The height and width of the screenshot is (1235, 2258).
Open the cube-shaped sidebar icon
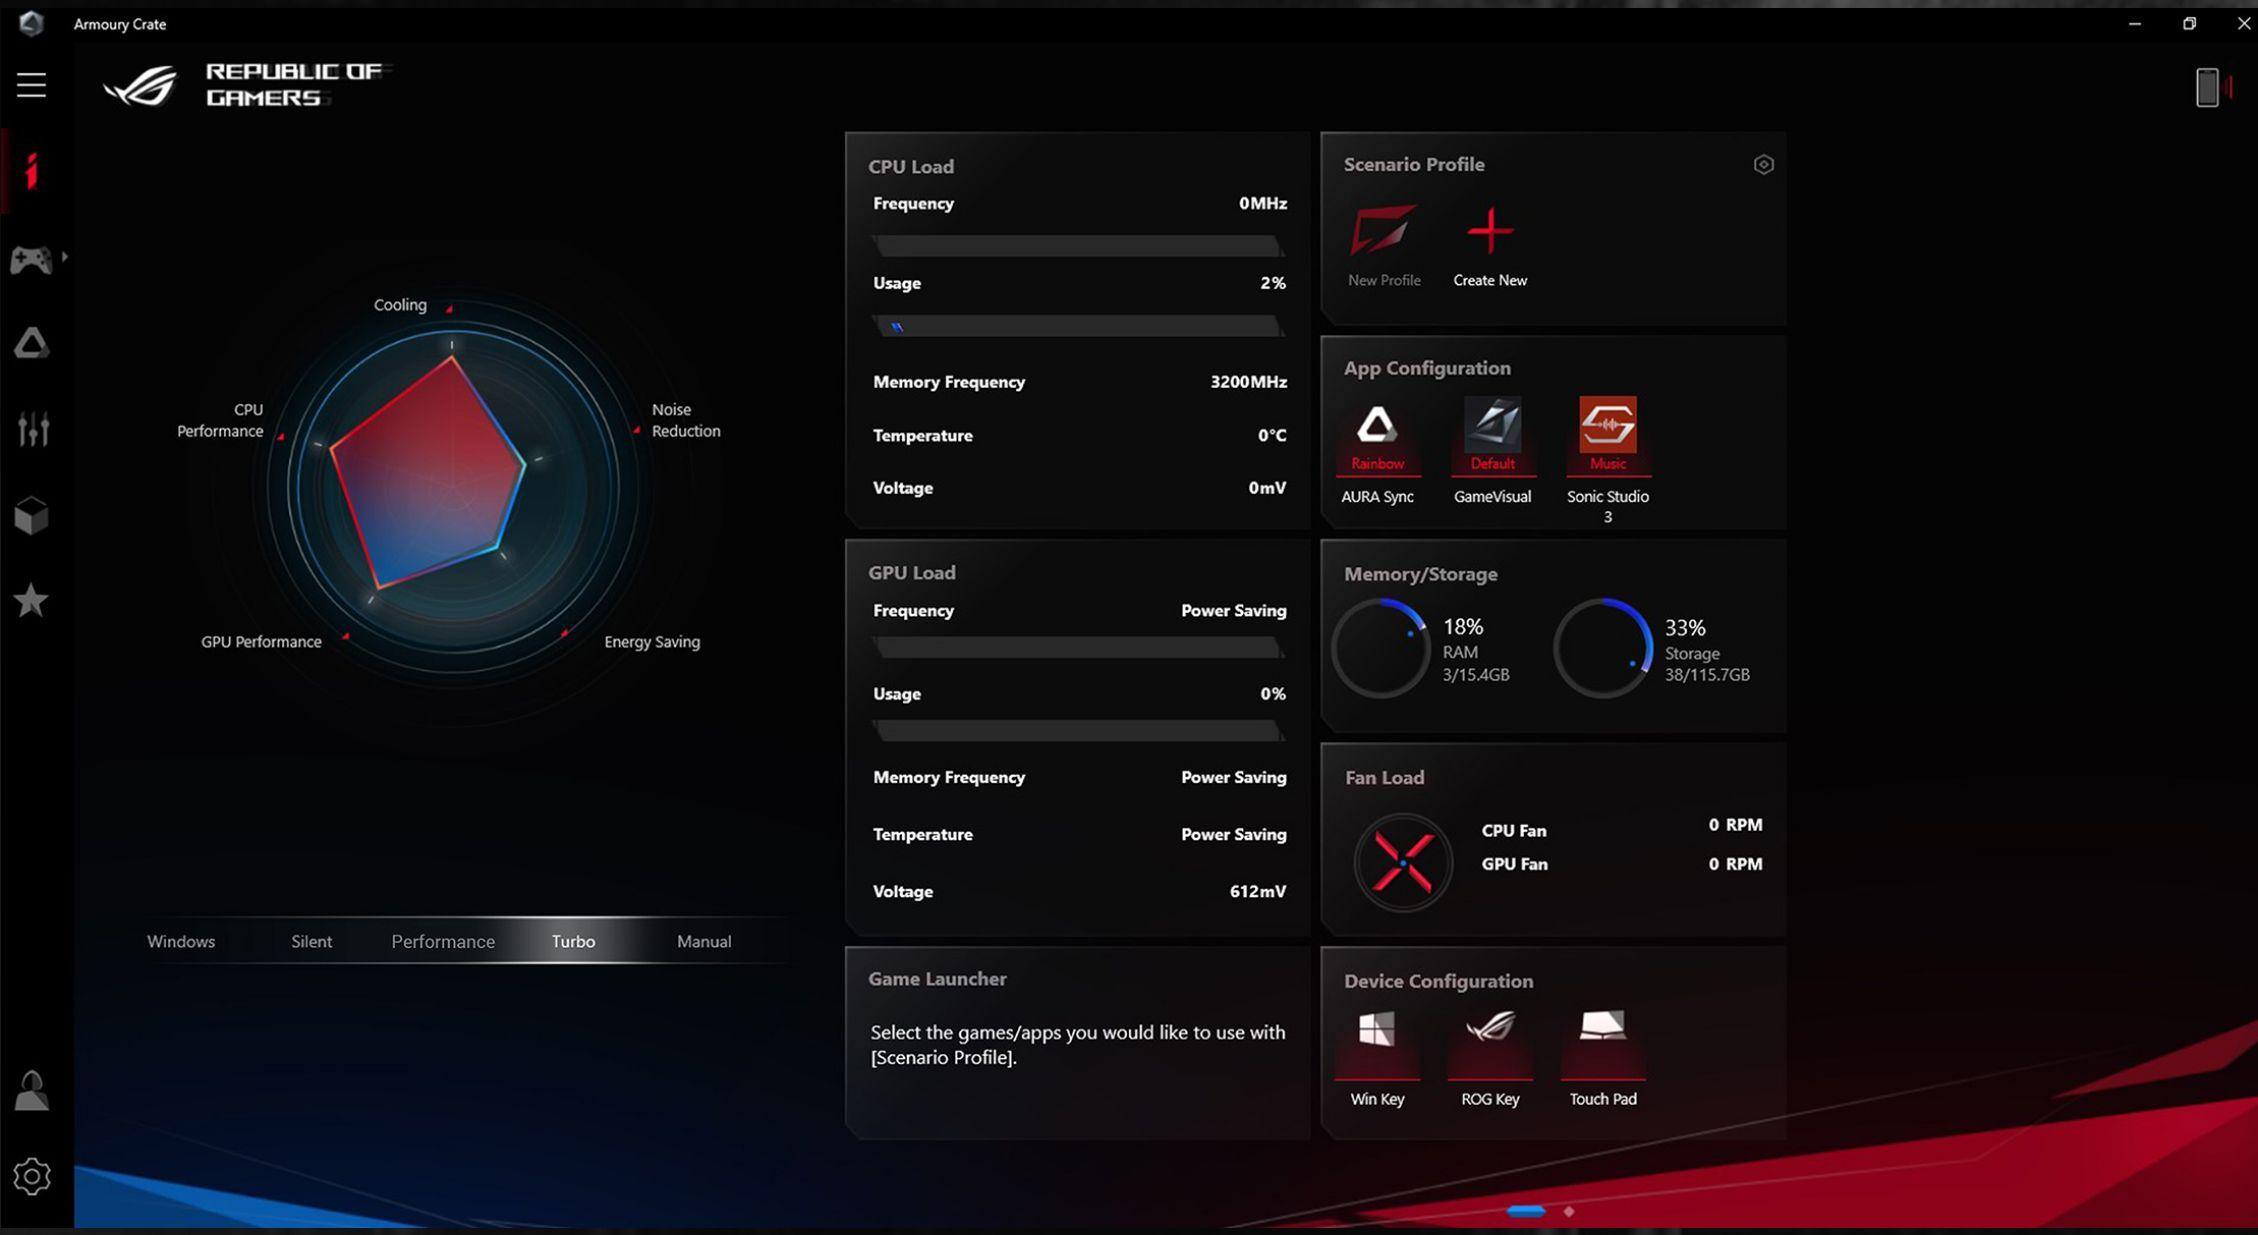tap(31, 516)
